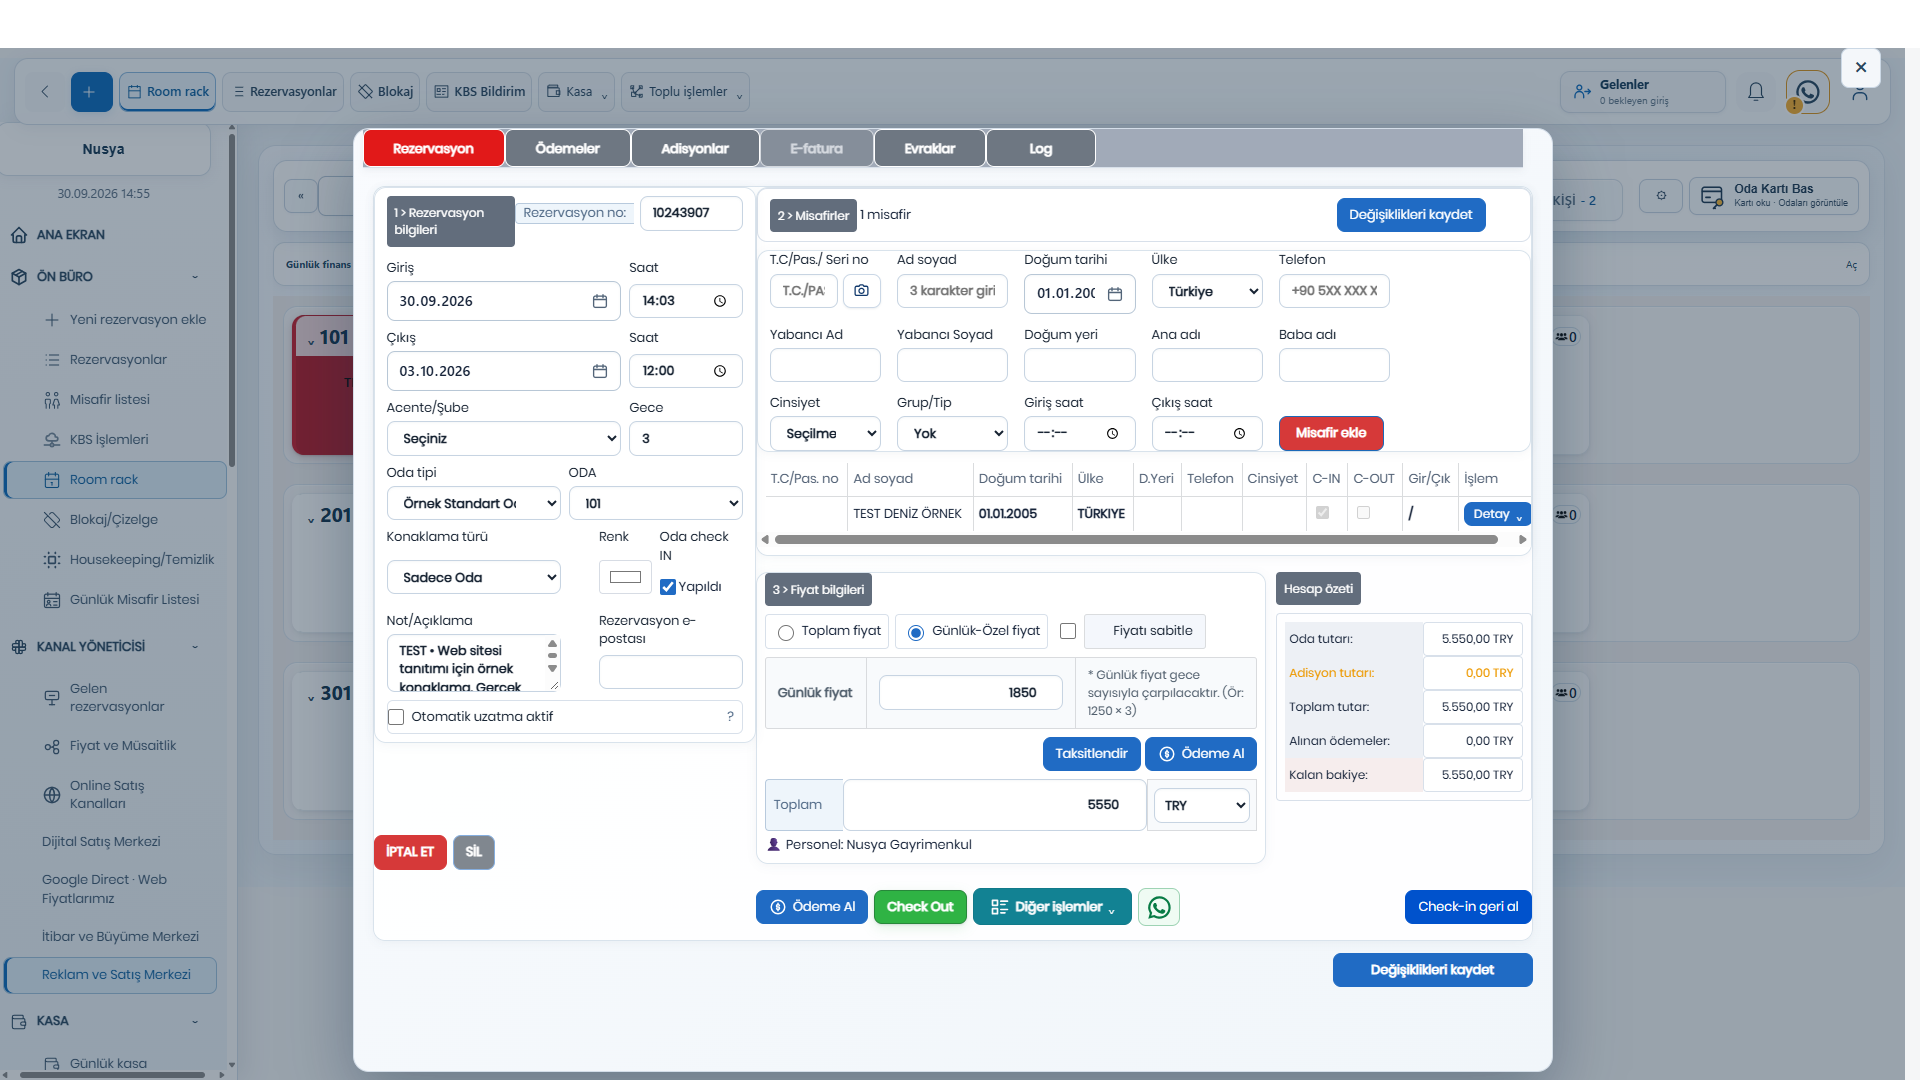Open calendar picker for Giriş date
1920x1080 pixels.
pyautogui.click(x=600, y=301)
